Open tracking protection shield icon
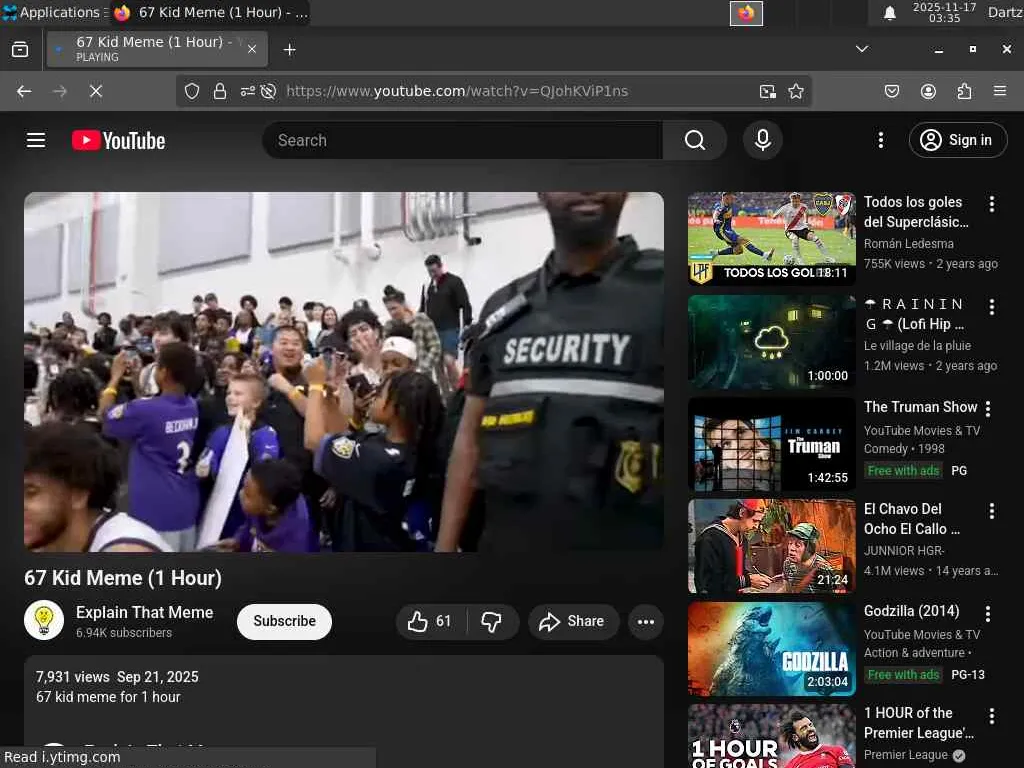 click(191, 91)
